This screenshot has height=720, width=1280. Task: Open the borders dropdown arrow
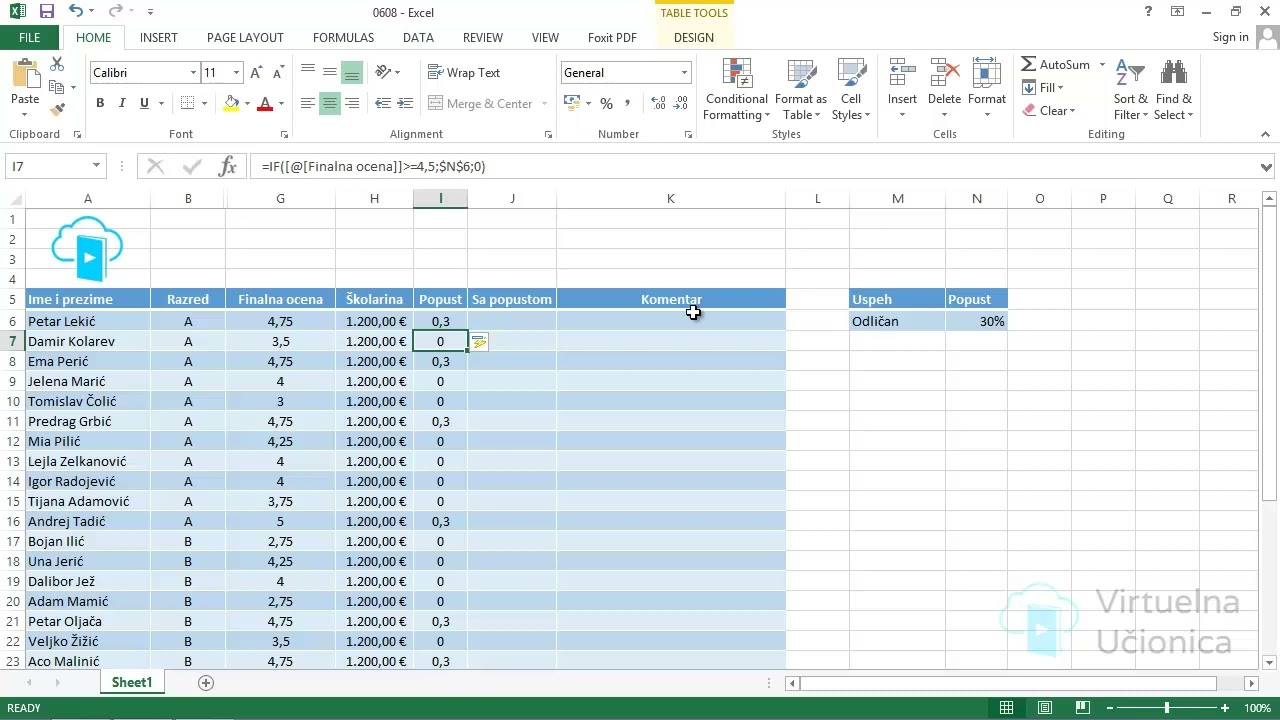pos(205,104)
